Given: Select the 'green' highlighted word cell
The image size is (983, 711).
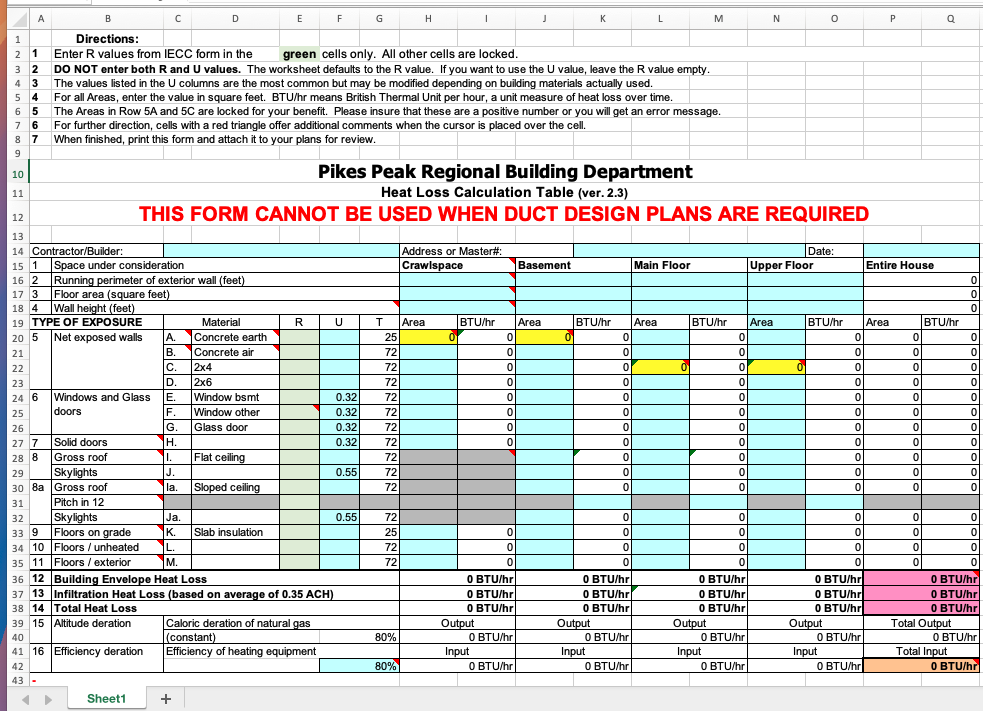Looking at the screenshot, I should (x=299, y=54).
